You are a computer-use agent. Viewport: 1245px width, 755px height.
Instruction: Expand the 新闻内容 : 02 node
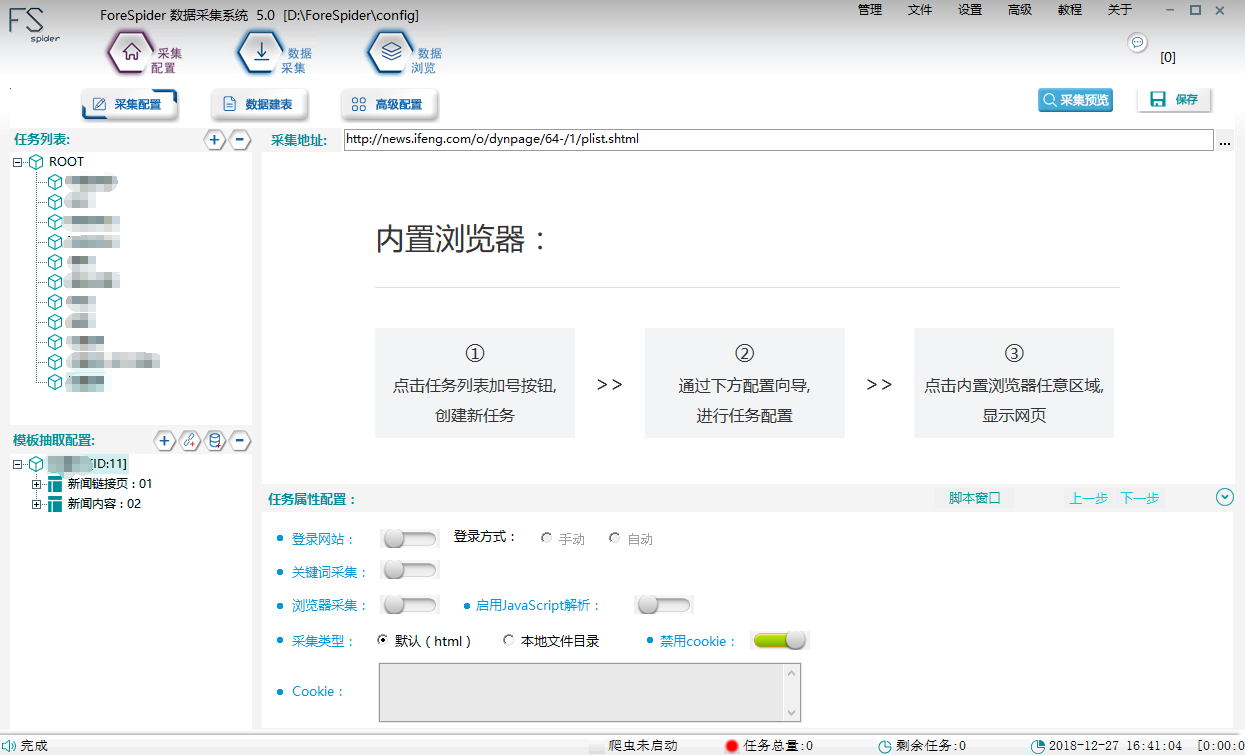coord(37,504)
